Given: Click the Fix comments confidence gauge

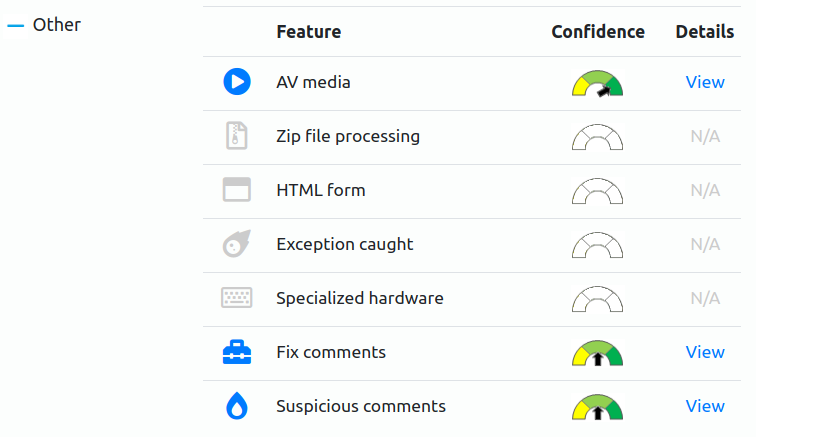Looking at the screenshot, I should pyautogui.click(x=597, y=353).
